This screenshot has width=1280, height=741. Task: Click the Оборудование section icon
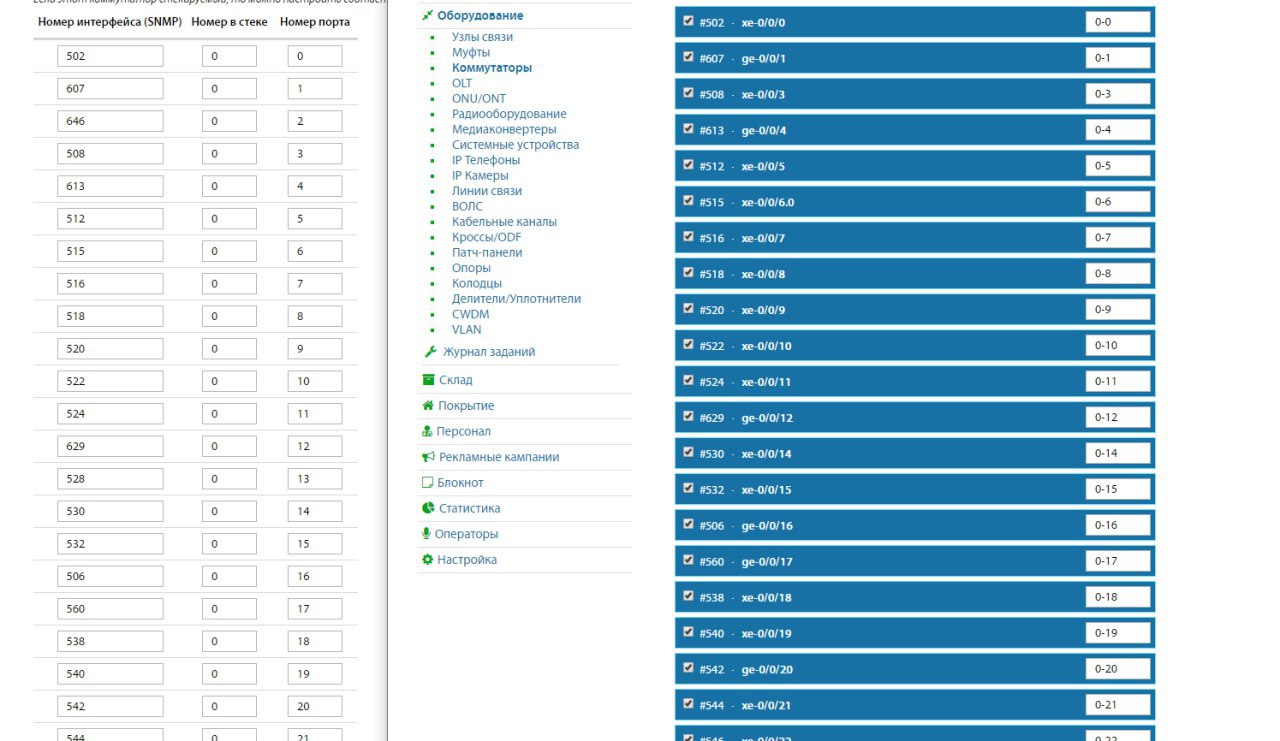coord(428,16)
